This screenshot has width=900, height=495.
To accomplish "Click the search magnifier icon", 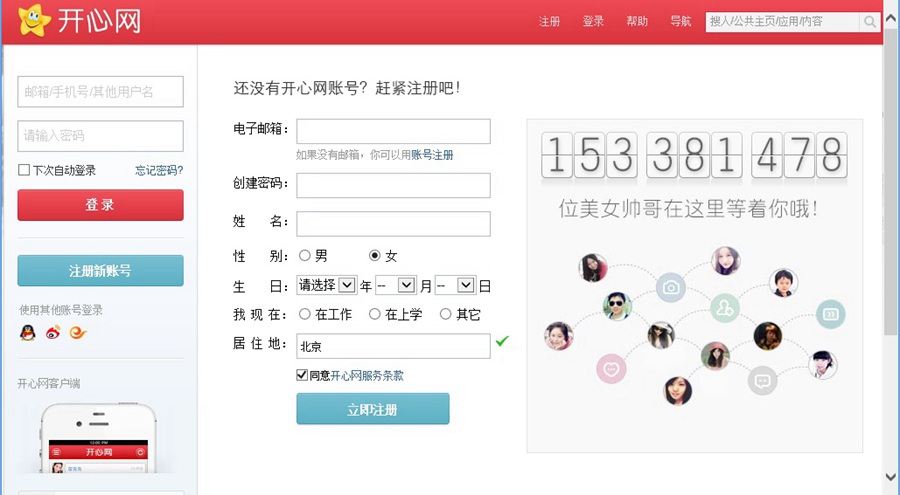I will (x=870, y=22).
